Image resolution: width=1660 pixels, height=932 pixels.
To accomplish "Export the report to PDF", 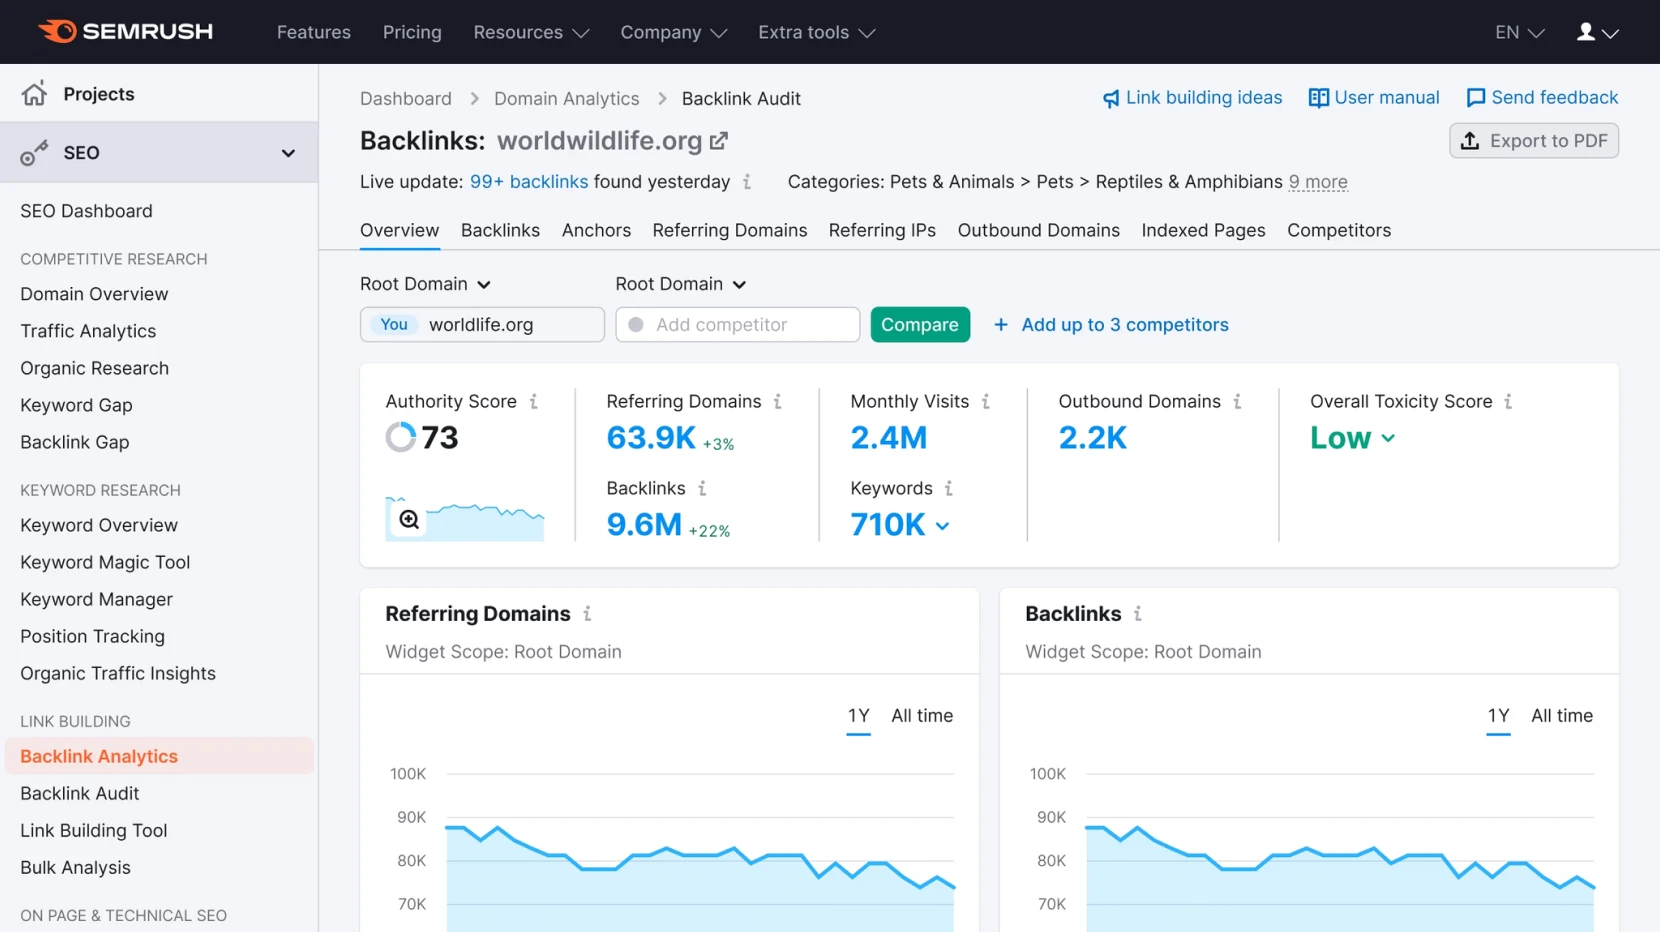I will coord(1533,140).
